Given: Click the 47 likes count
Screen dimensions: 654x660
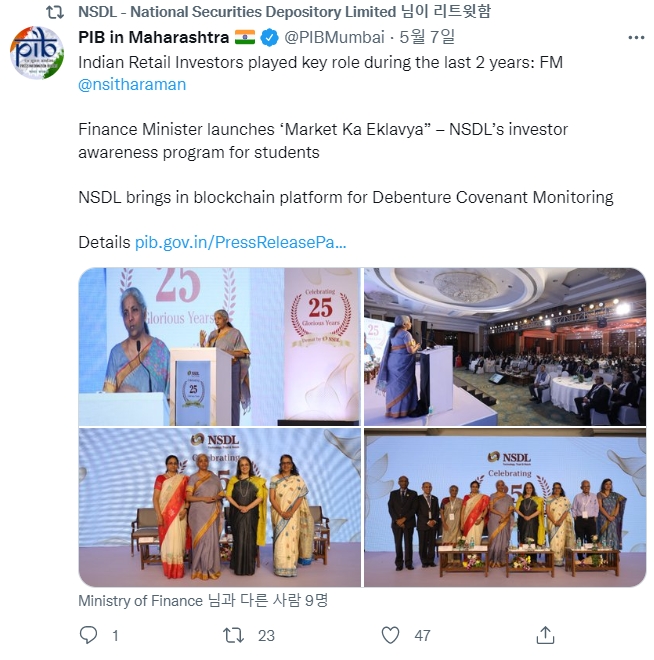Looking at the screenshot, I should point(422,635).
